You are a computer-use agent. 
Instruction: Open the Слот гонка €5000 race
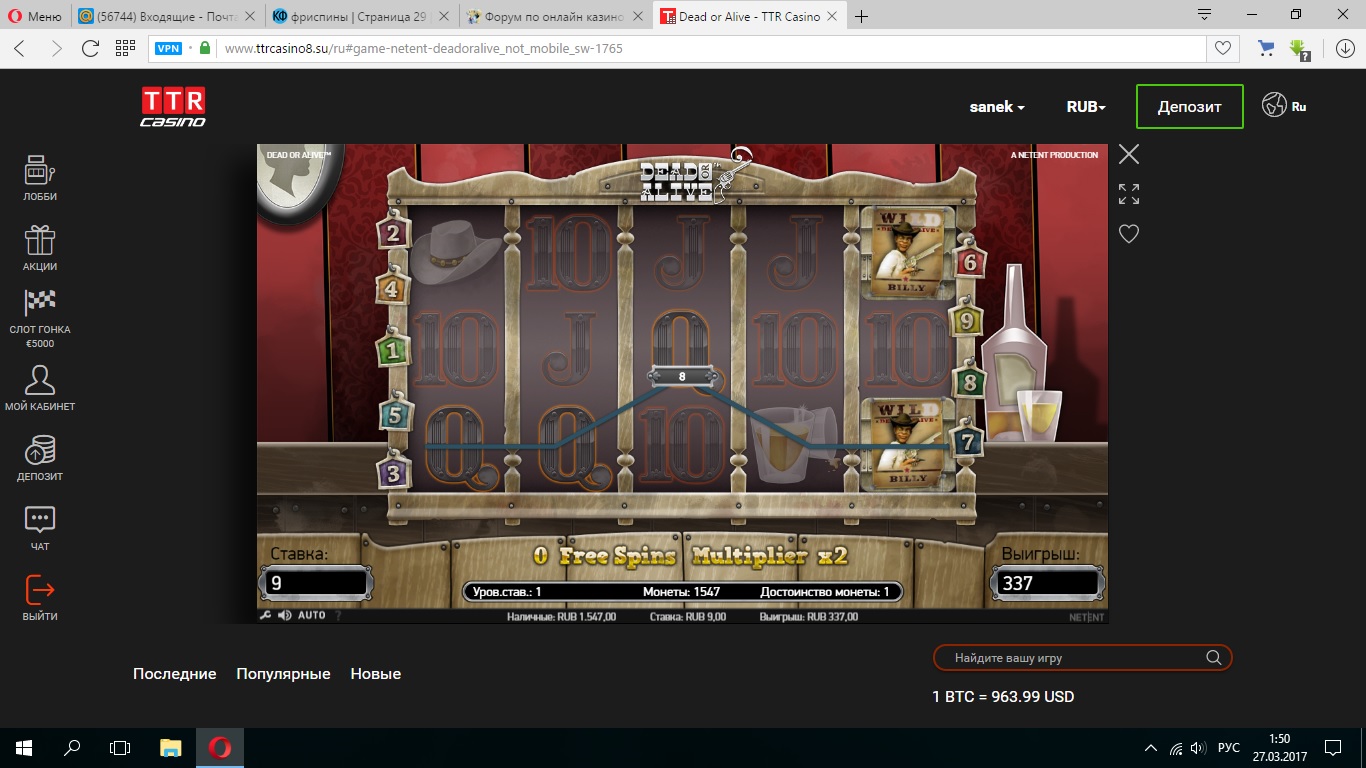coord(40,319)
